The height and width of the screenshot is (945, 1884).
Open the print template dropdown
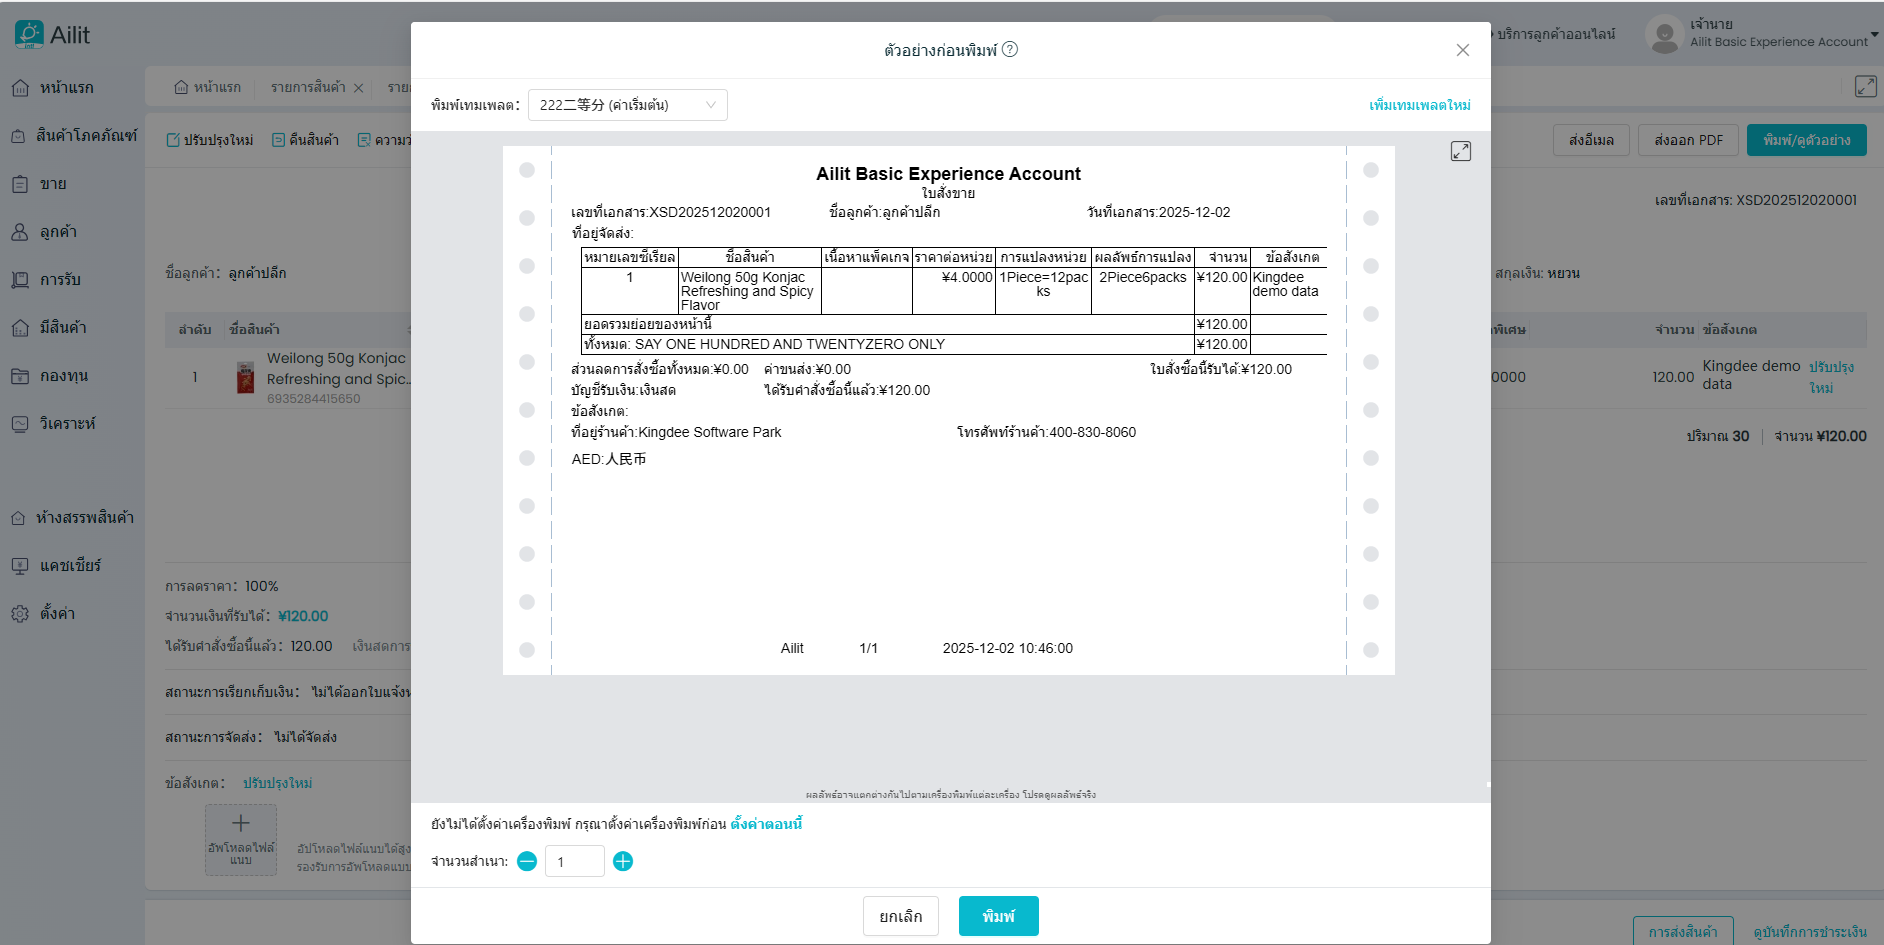pos(627,105)
